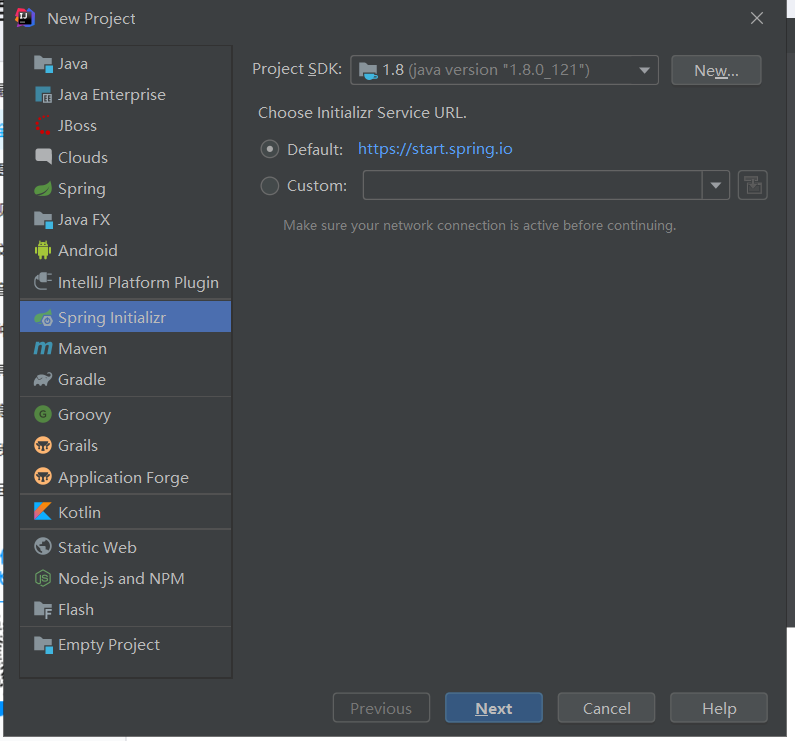Click the 'Default:' label

(315, 150)
